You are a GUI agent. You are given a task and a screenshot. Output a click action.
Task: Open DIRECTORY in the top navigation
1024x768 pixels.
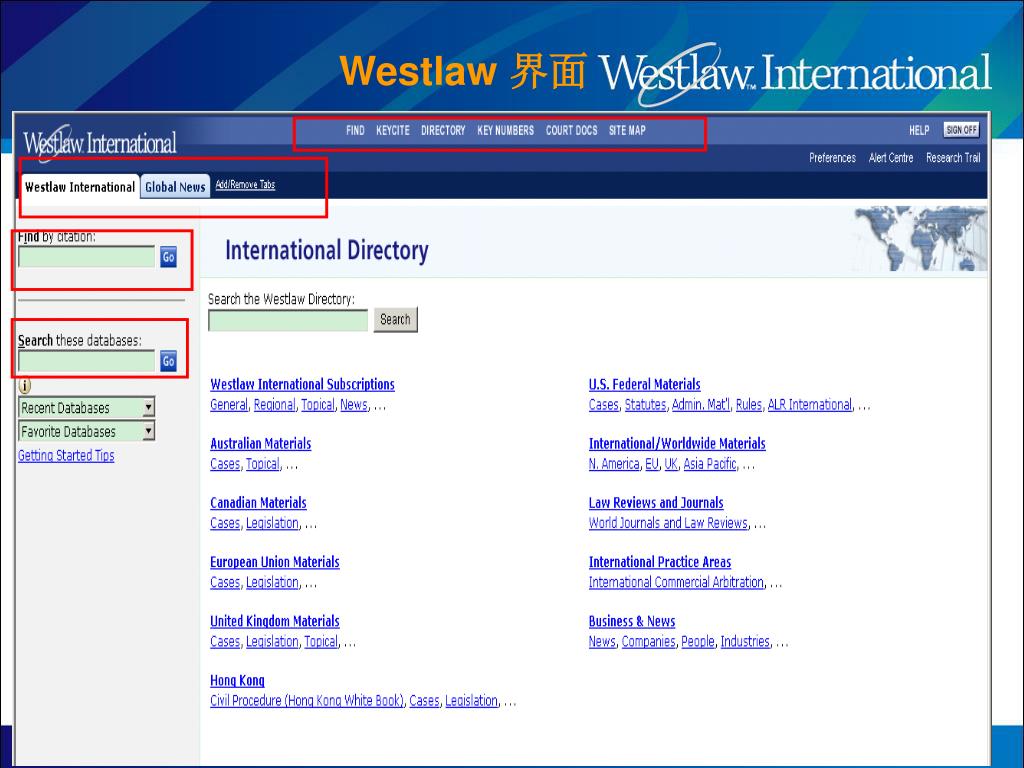pos(443,131)
